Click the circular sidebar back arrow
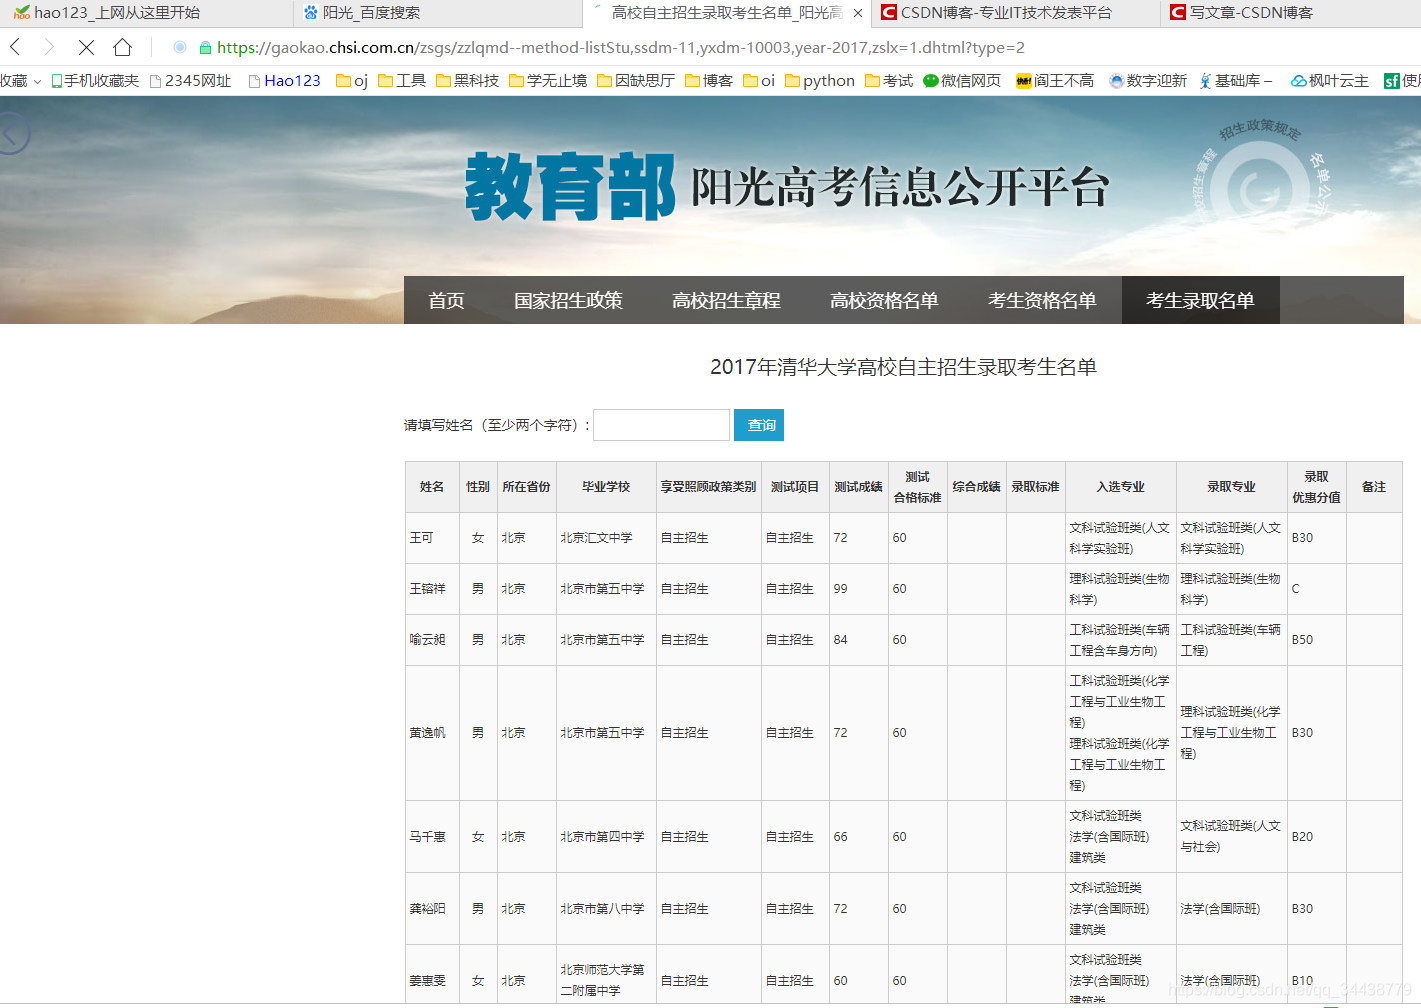 click(x=12, y=134)
